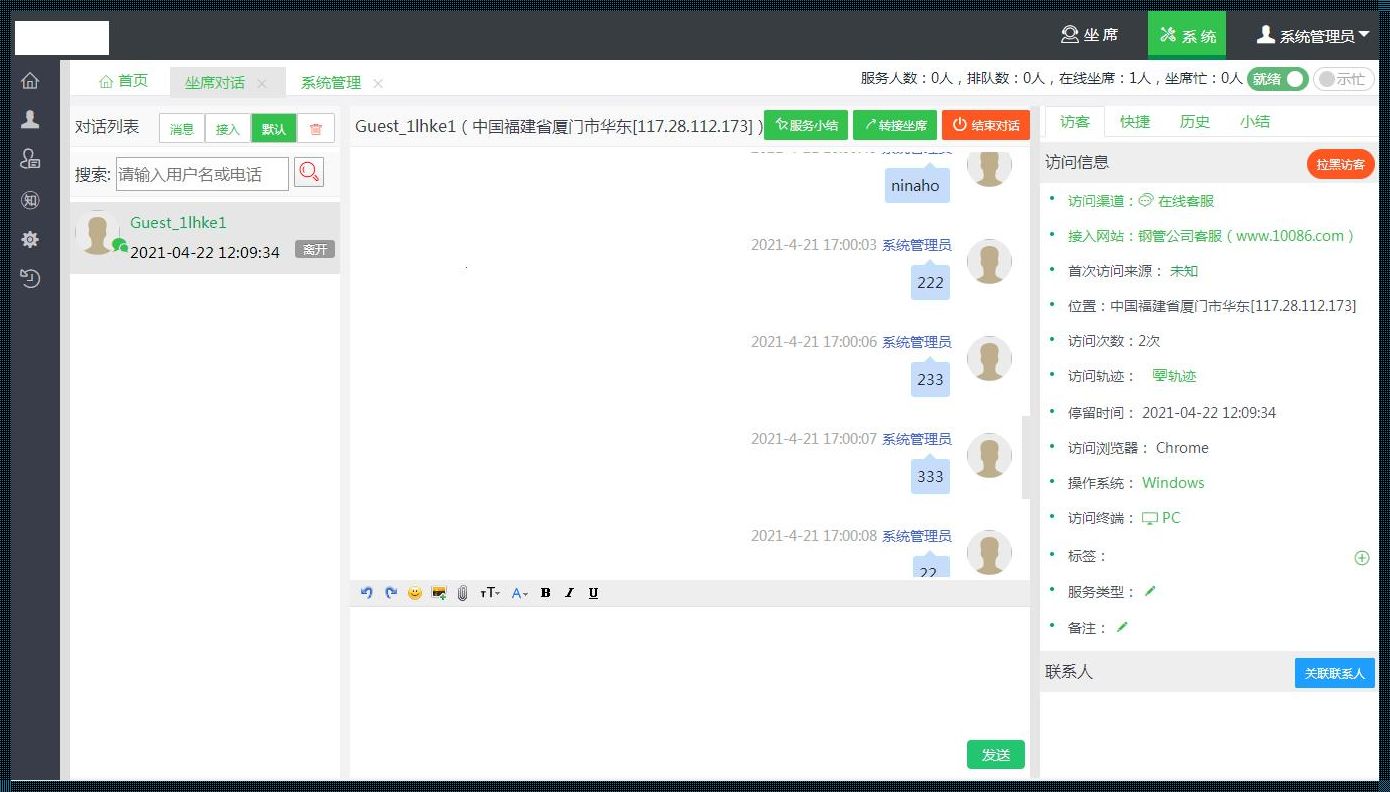Open the font size dropdown in editor

[489, 593]
